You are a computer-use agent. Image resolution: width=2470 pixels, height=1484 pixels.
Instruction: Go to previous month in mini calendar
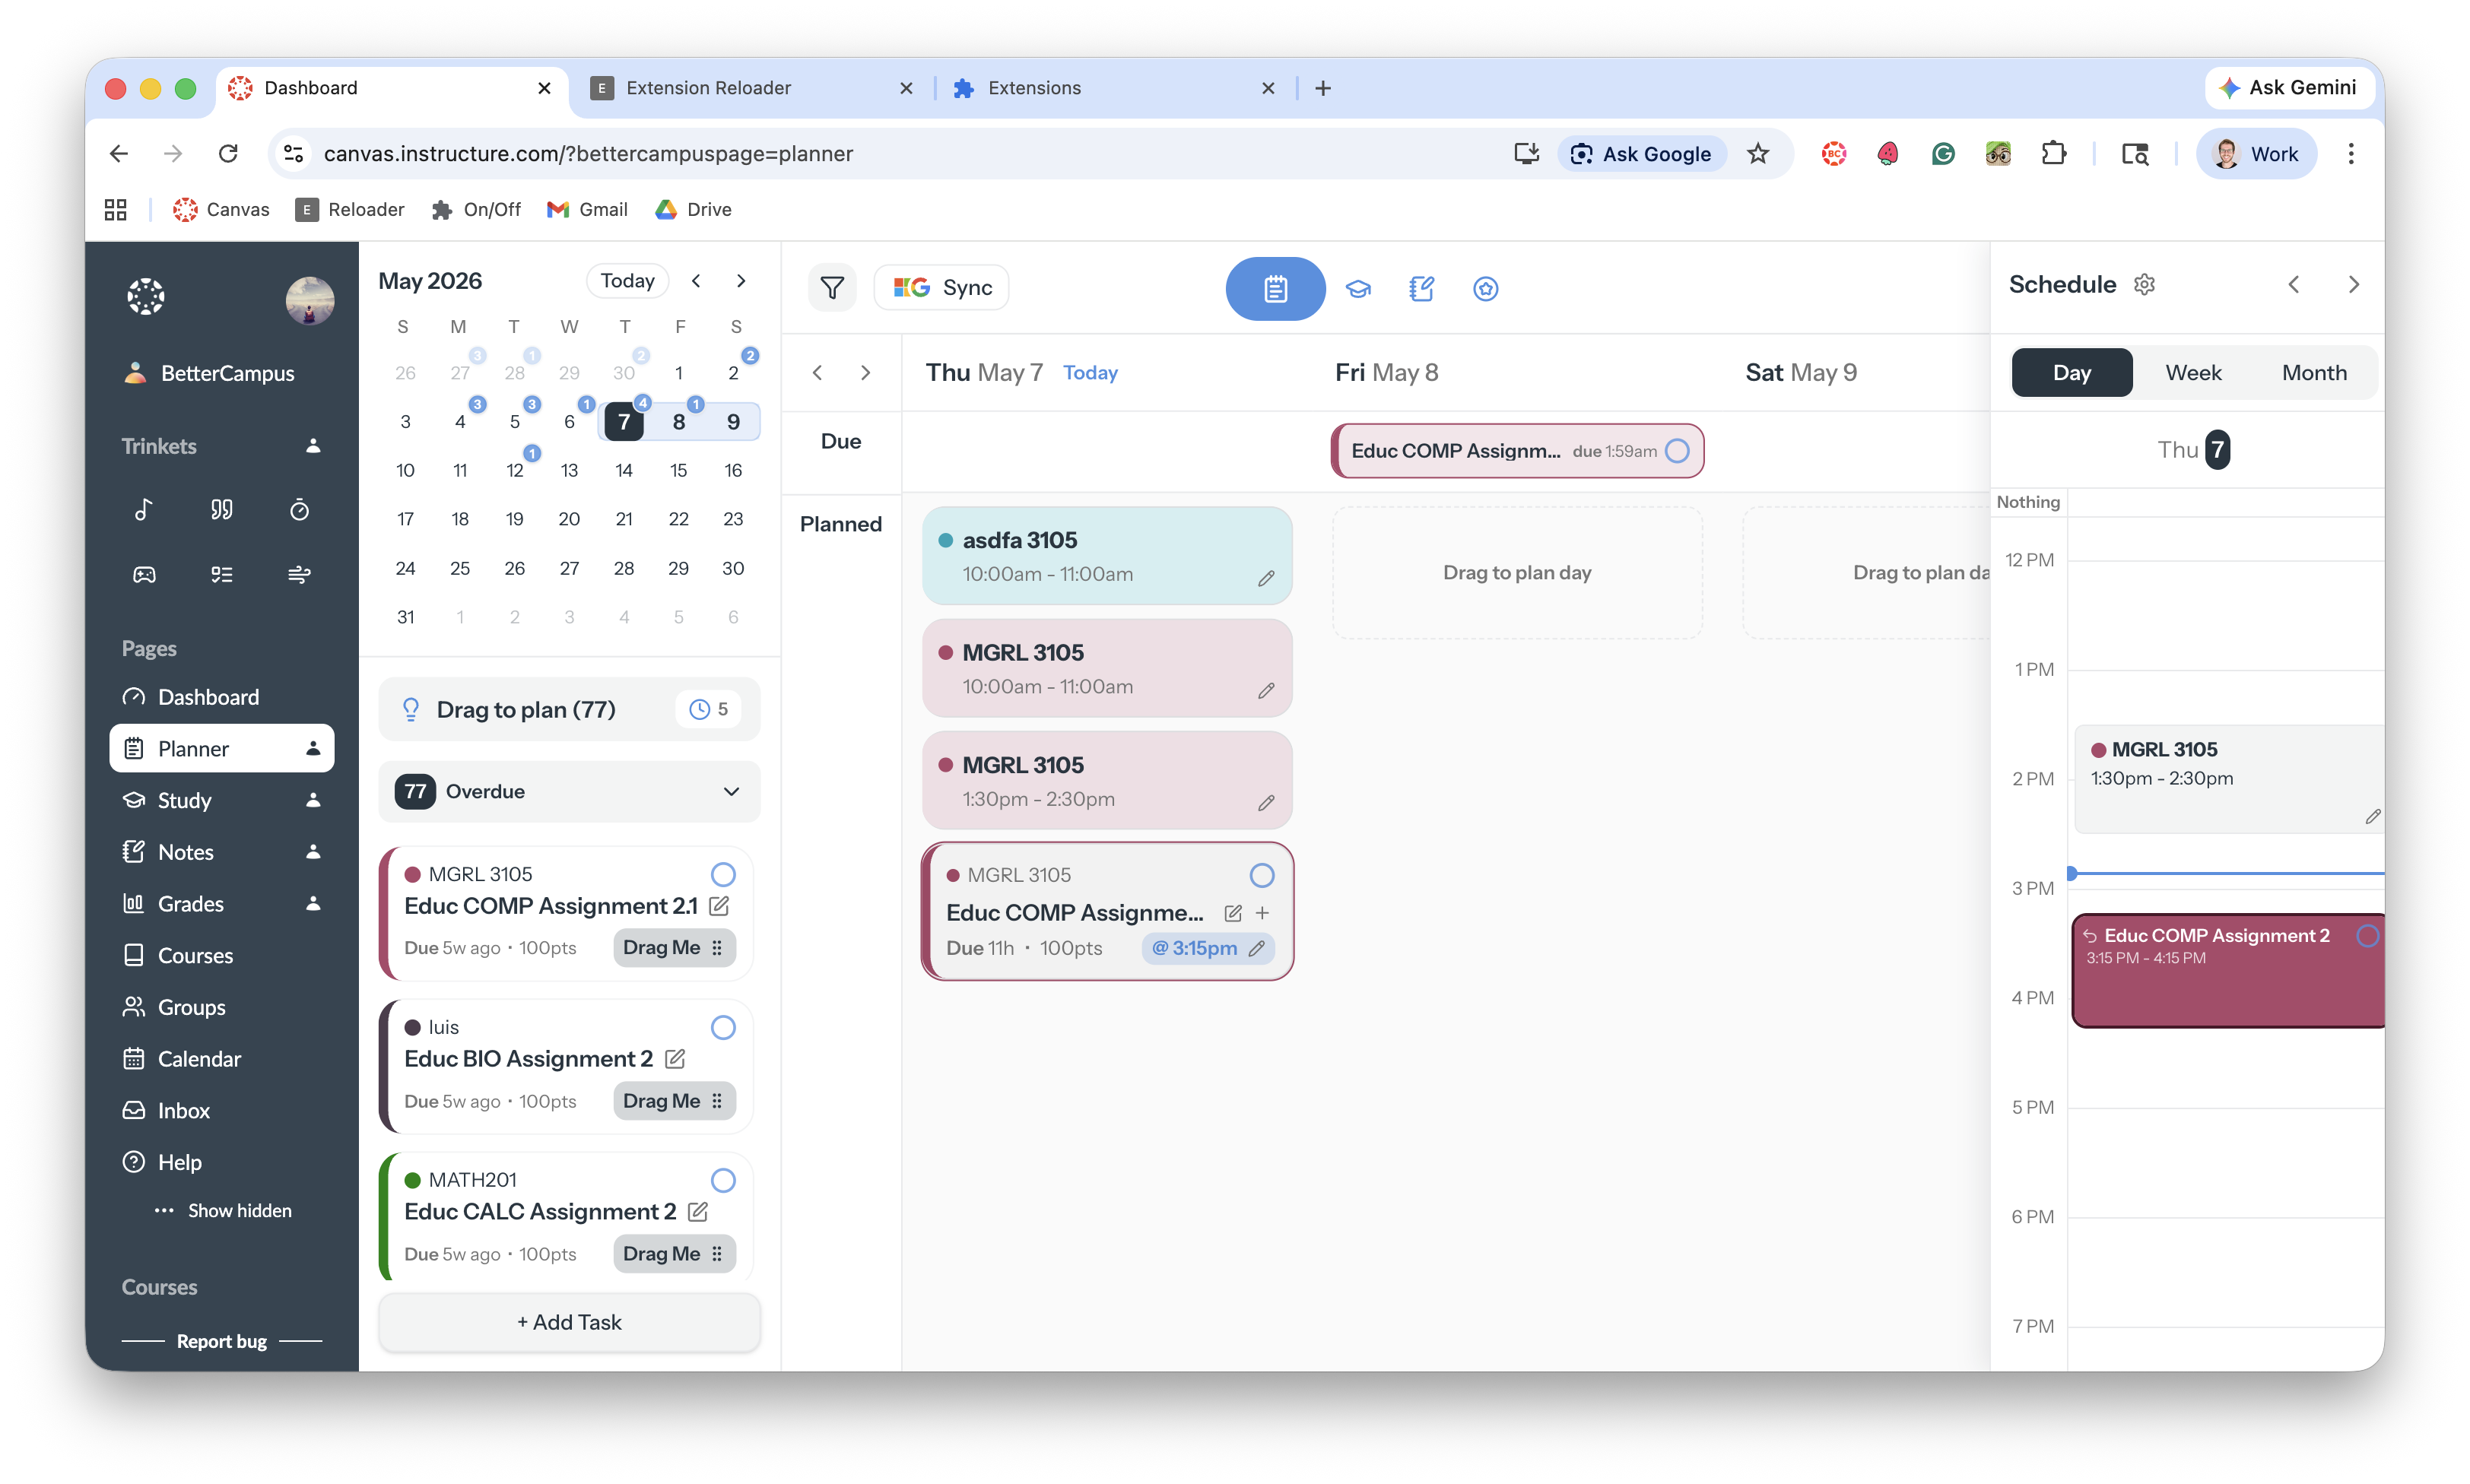(x=696, y=281)
